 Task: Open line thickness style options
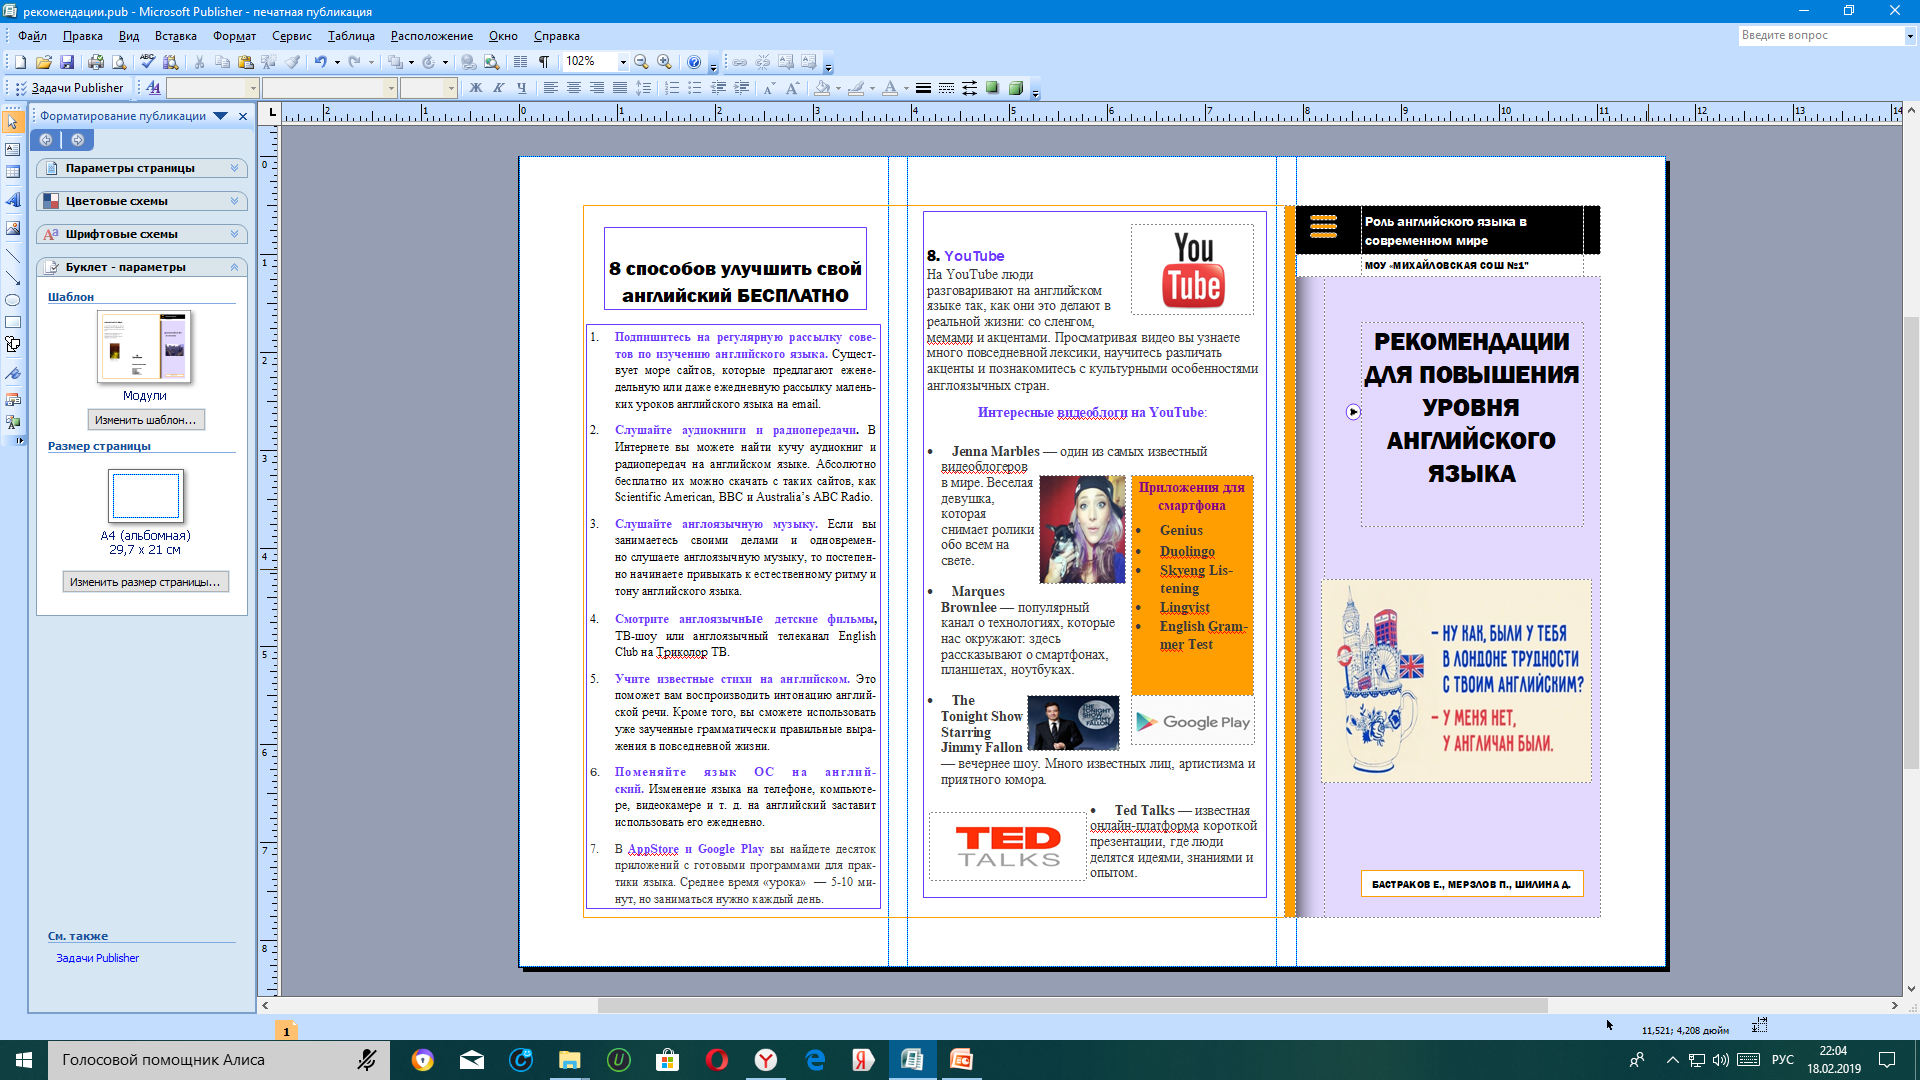click(x=923, y=88)
